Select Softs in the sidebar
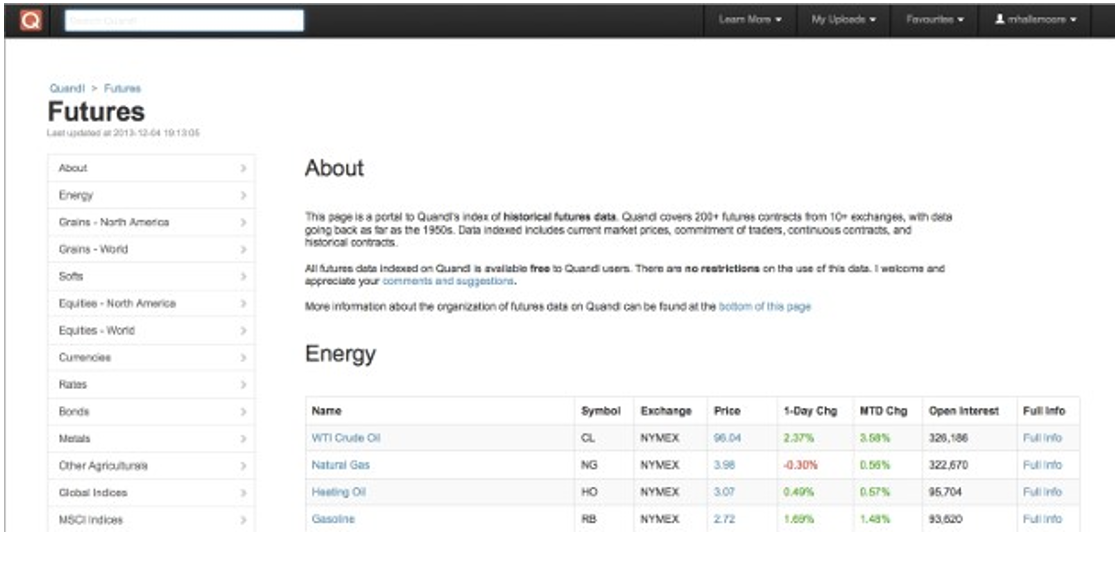Image resolution: width=1118 pixels, height=575 pixels. coord(151,277)
